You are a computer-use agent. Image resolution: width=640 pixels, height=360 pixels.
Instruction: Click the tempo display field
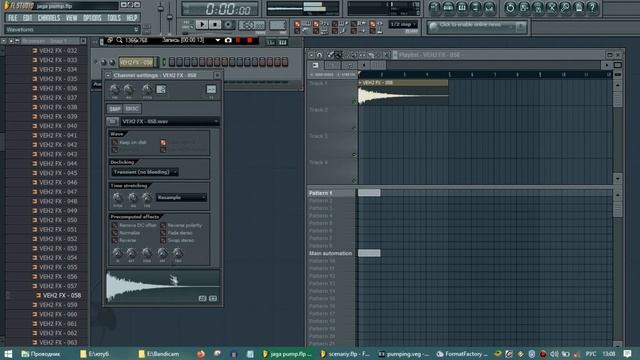pos(251,25)
